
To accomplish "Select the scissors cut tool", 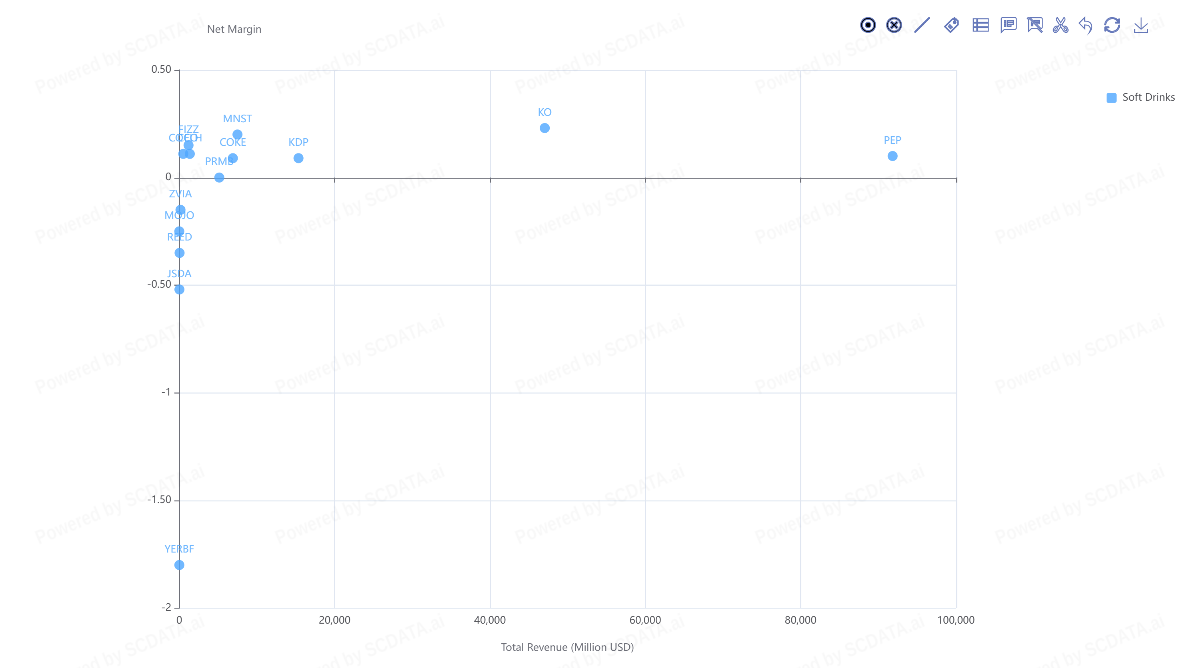I will click(x=1060, y=25).
